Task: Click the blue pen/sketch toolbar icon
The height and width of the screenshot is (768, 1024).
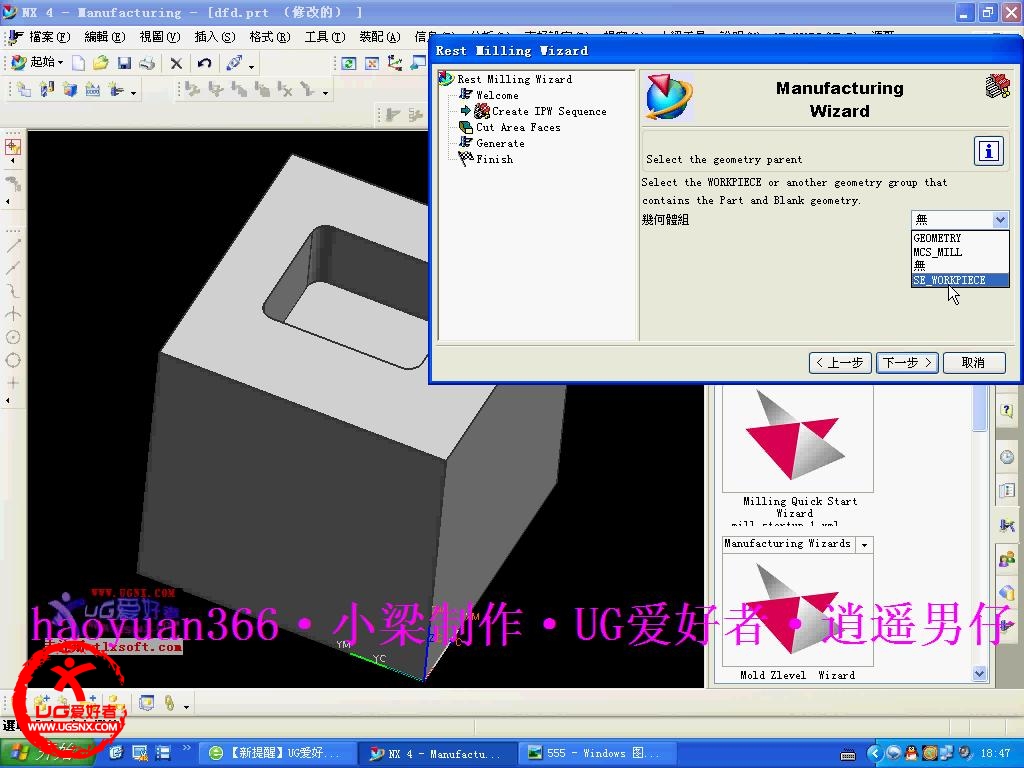Action: point(233,63)
